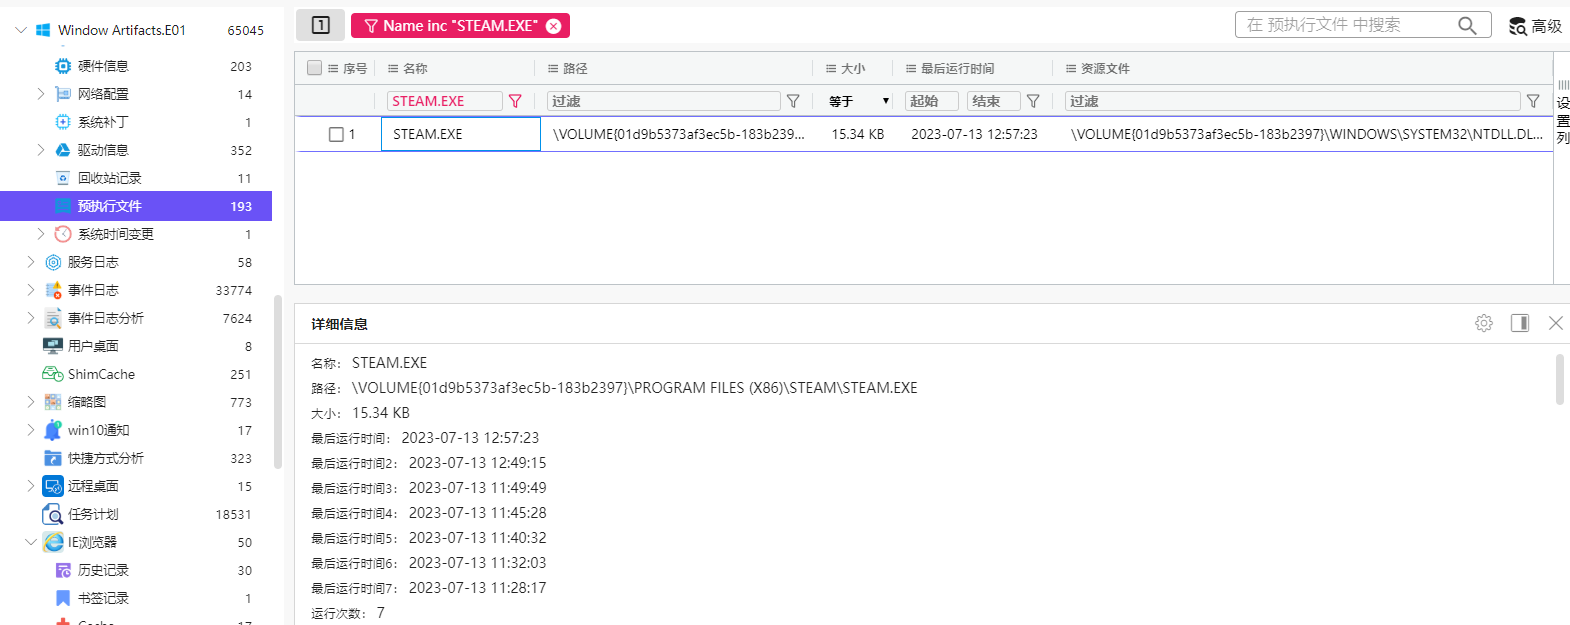
Task: Click the 快捷方式分析 icon
Action: 53,458
